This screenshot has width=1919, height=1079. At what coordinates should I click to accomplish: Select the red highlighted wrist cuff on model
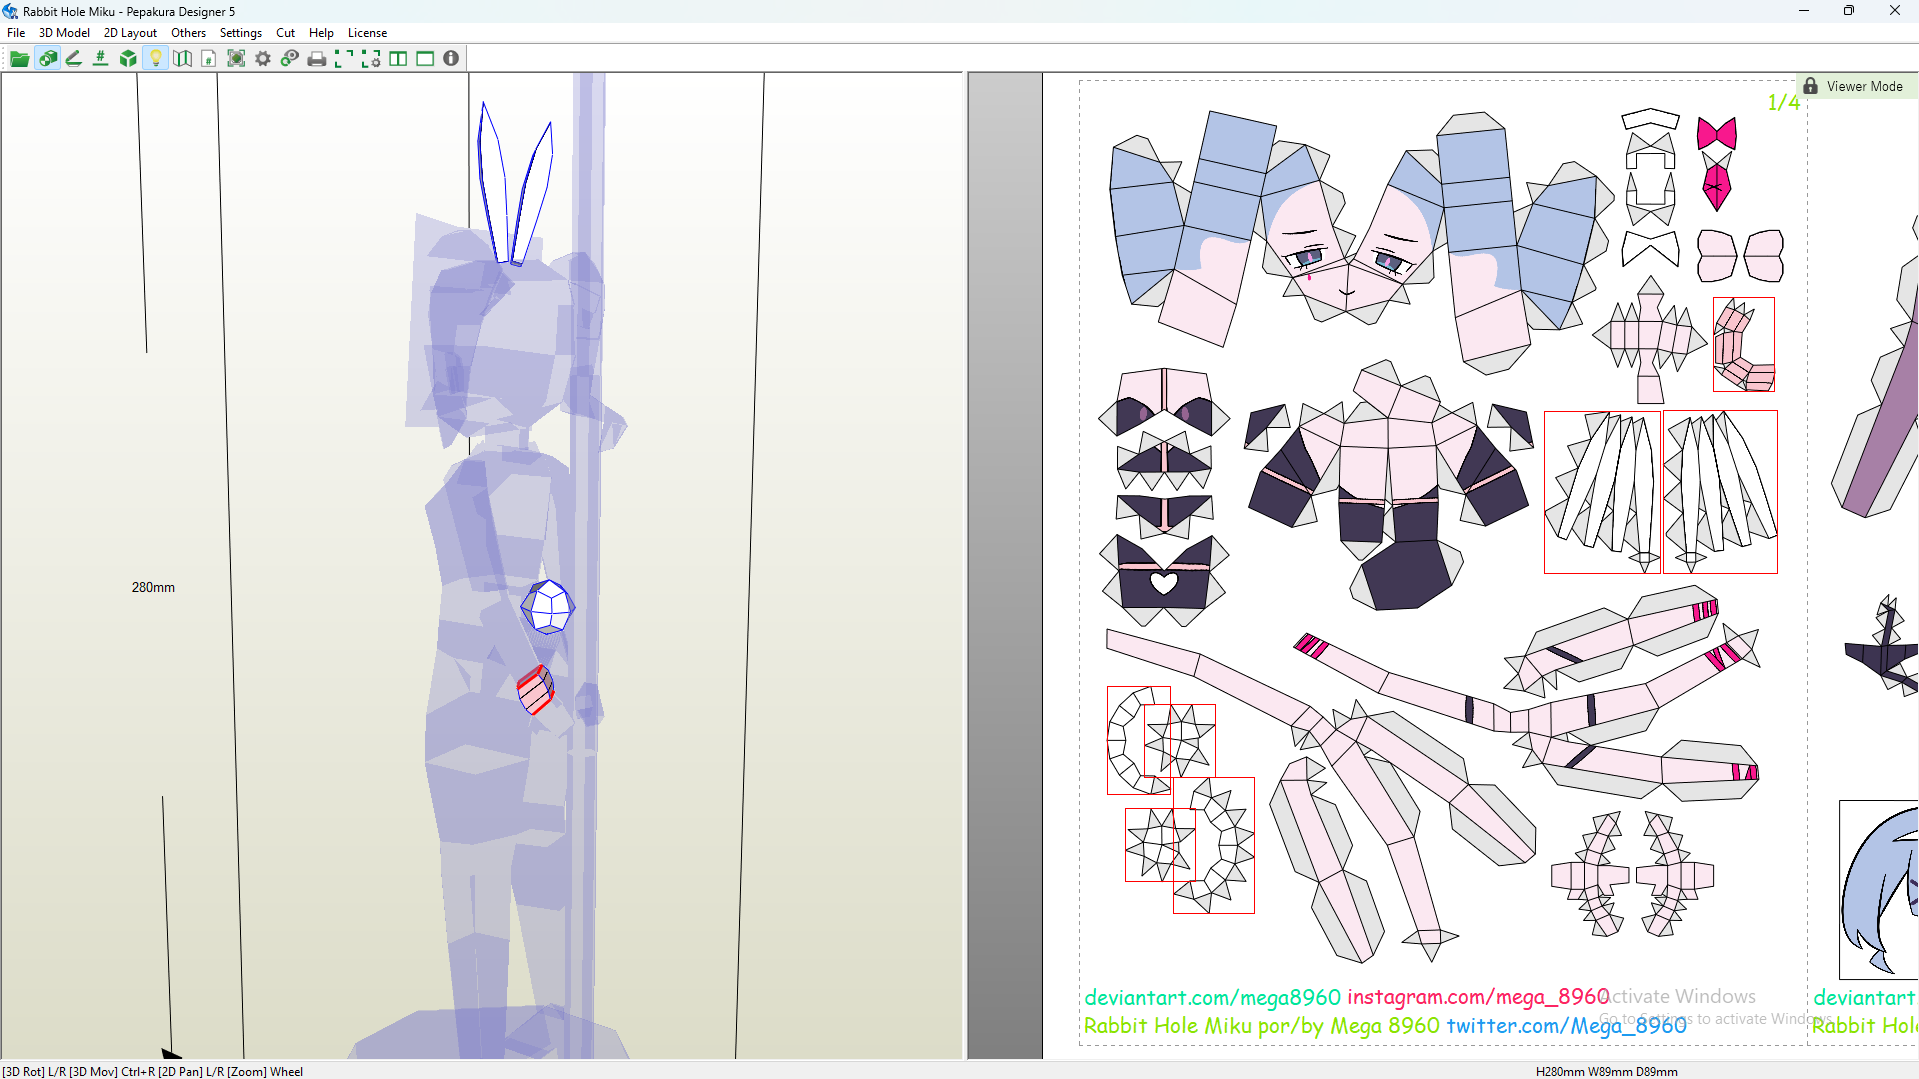tap(536, 690)
